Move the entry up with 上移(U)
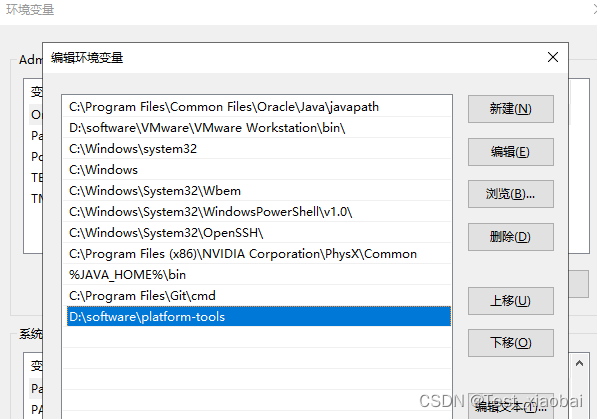 pos(511,301)
